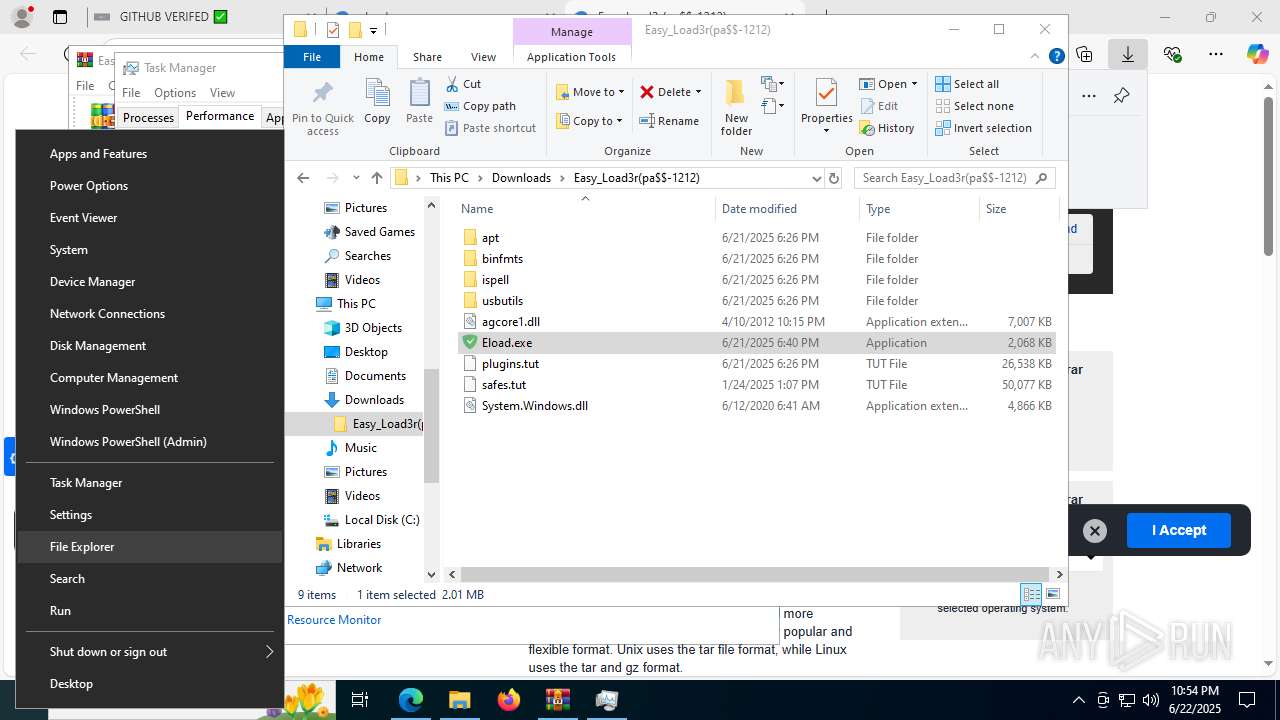Sort files by Date modified column

[788, 209]
